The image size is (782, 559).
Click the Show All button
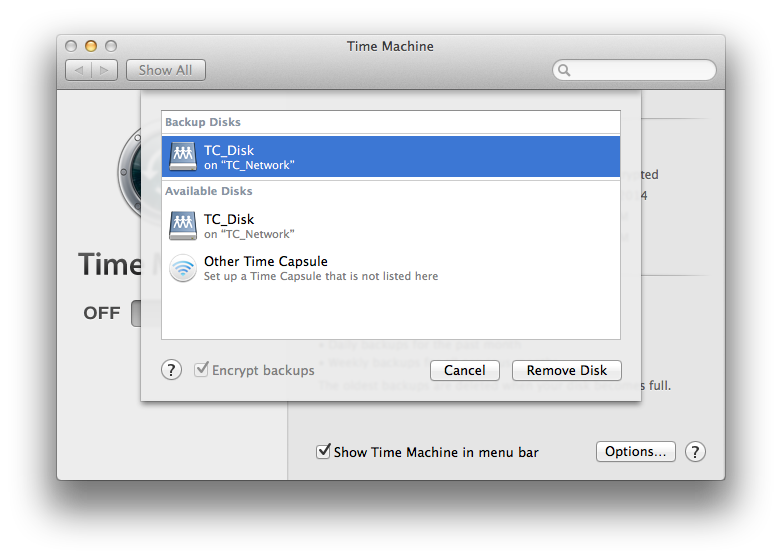166,70
